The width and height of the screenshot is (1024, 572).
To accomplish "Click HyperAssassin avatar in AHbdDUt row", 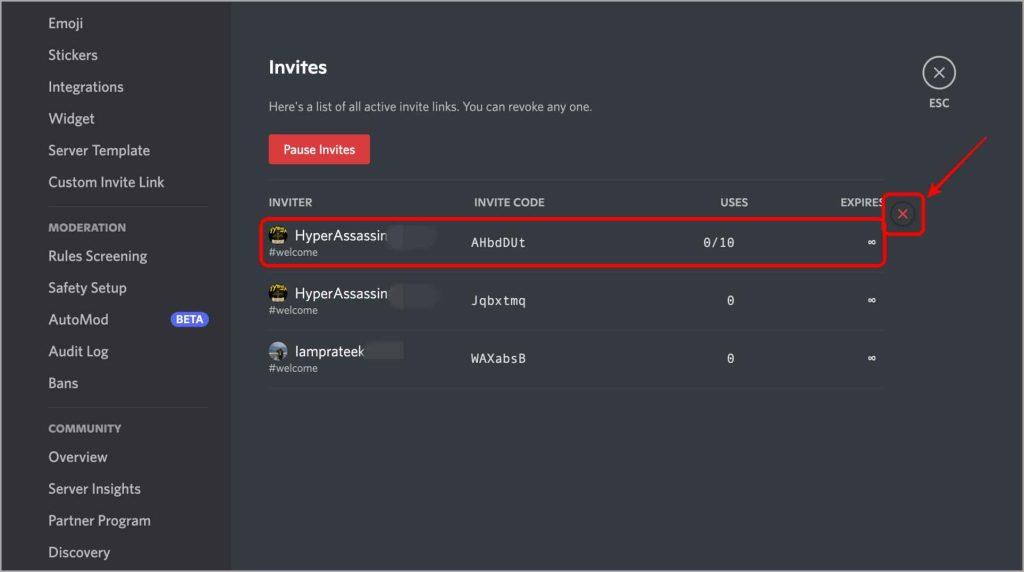I will [278, 235].
